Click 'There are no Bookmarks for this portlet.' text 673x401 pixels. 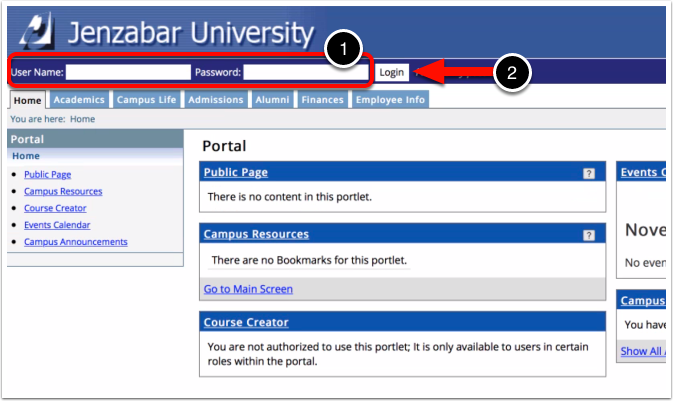[x=309, y=260]
